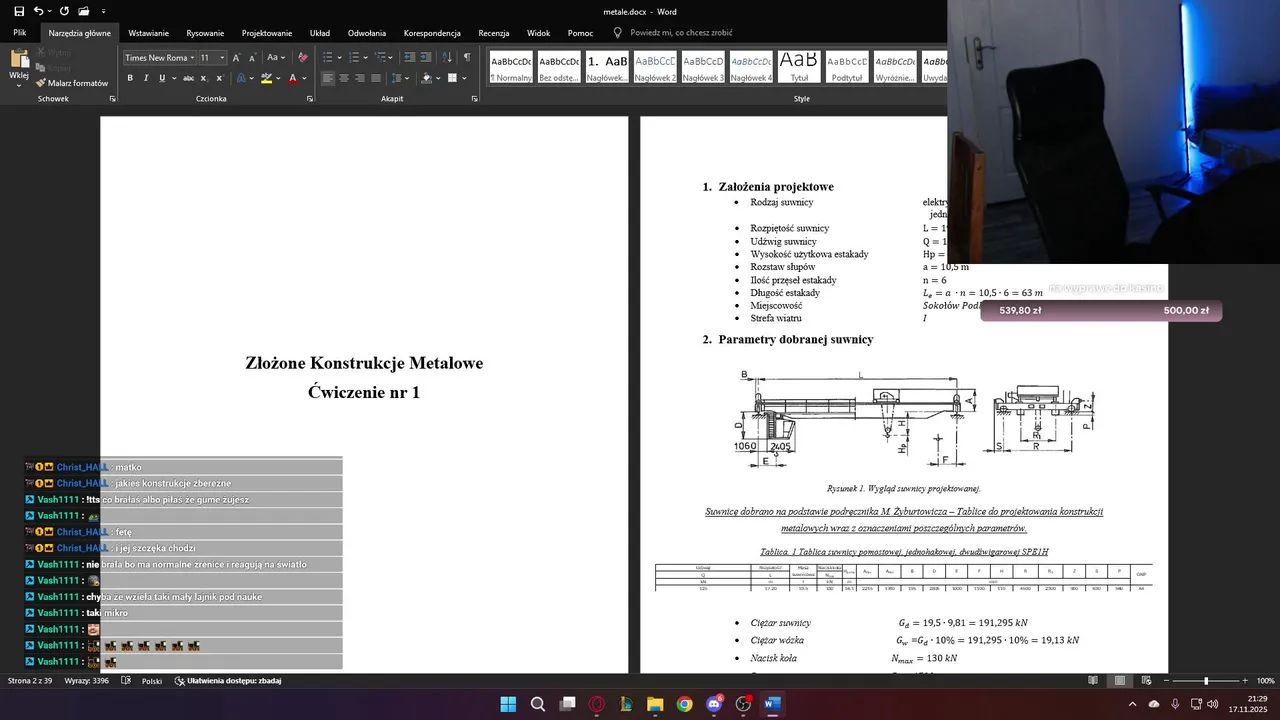The image size is (1280, 720).
Task: Click the text highlight color yellow swatch
Action: point(266,78)
